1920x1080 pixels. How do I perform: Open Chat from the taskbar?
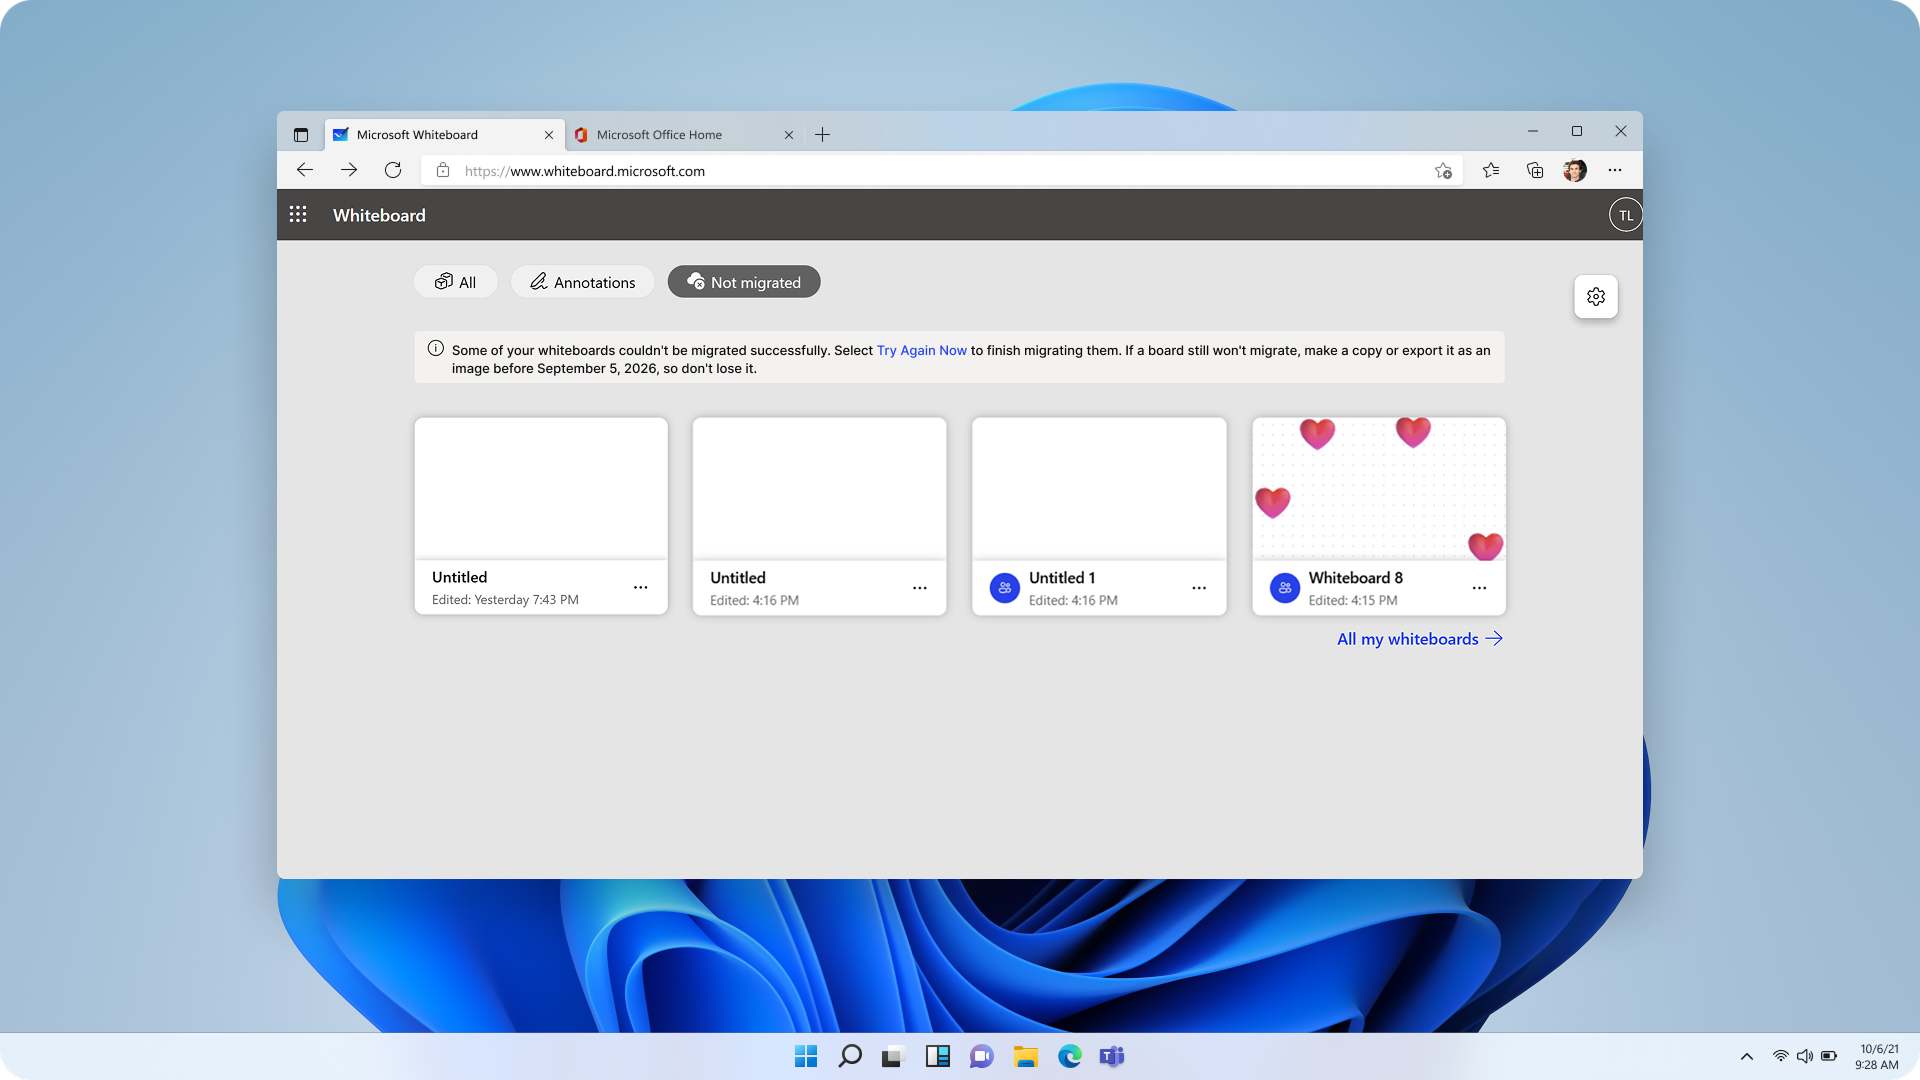pos(982,1056)
